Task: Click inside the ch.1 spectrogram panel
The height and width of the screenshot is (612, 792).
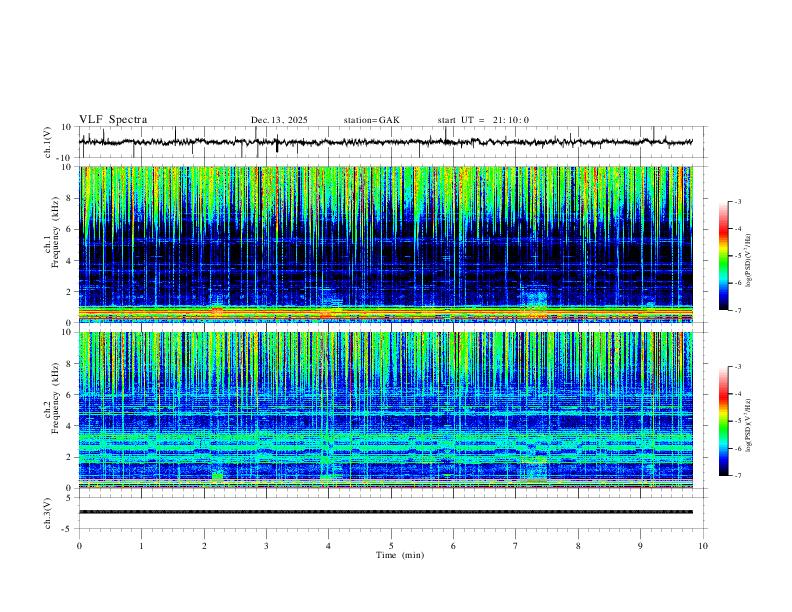Action: coord(386,244)
